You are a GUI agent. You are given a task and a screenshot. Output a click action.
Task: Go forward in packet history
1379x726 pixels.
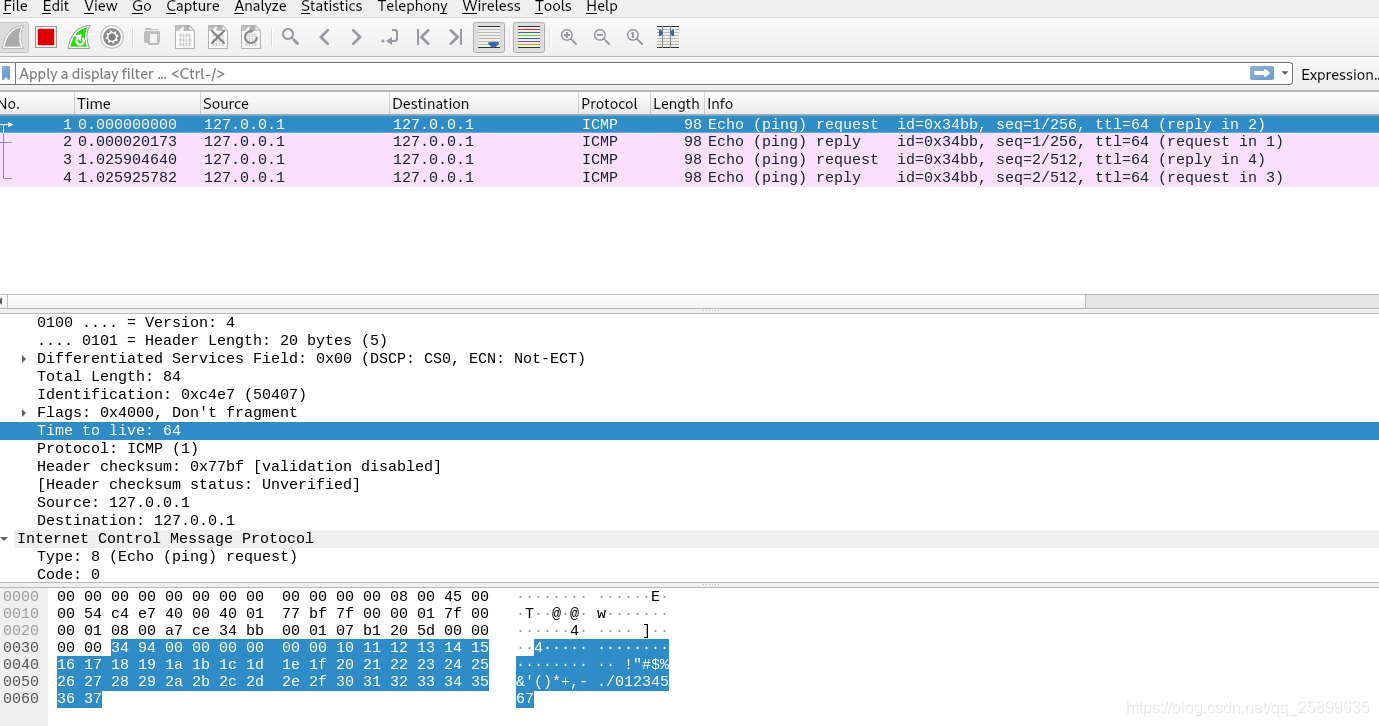(x=356, y=37)
